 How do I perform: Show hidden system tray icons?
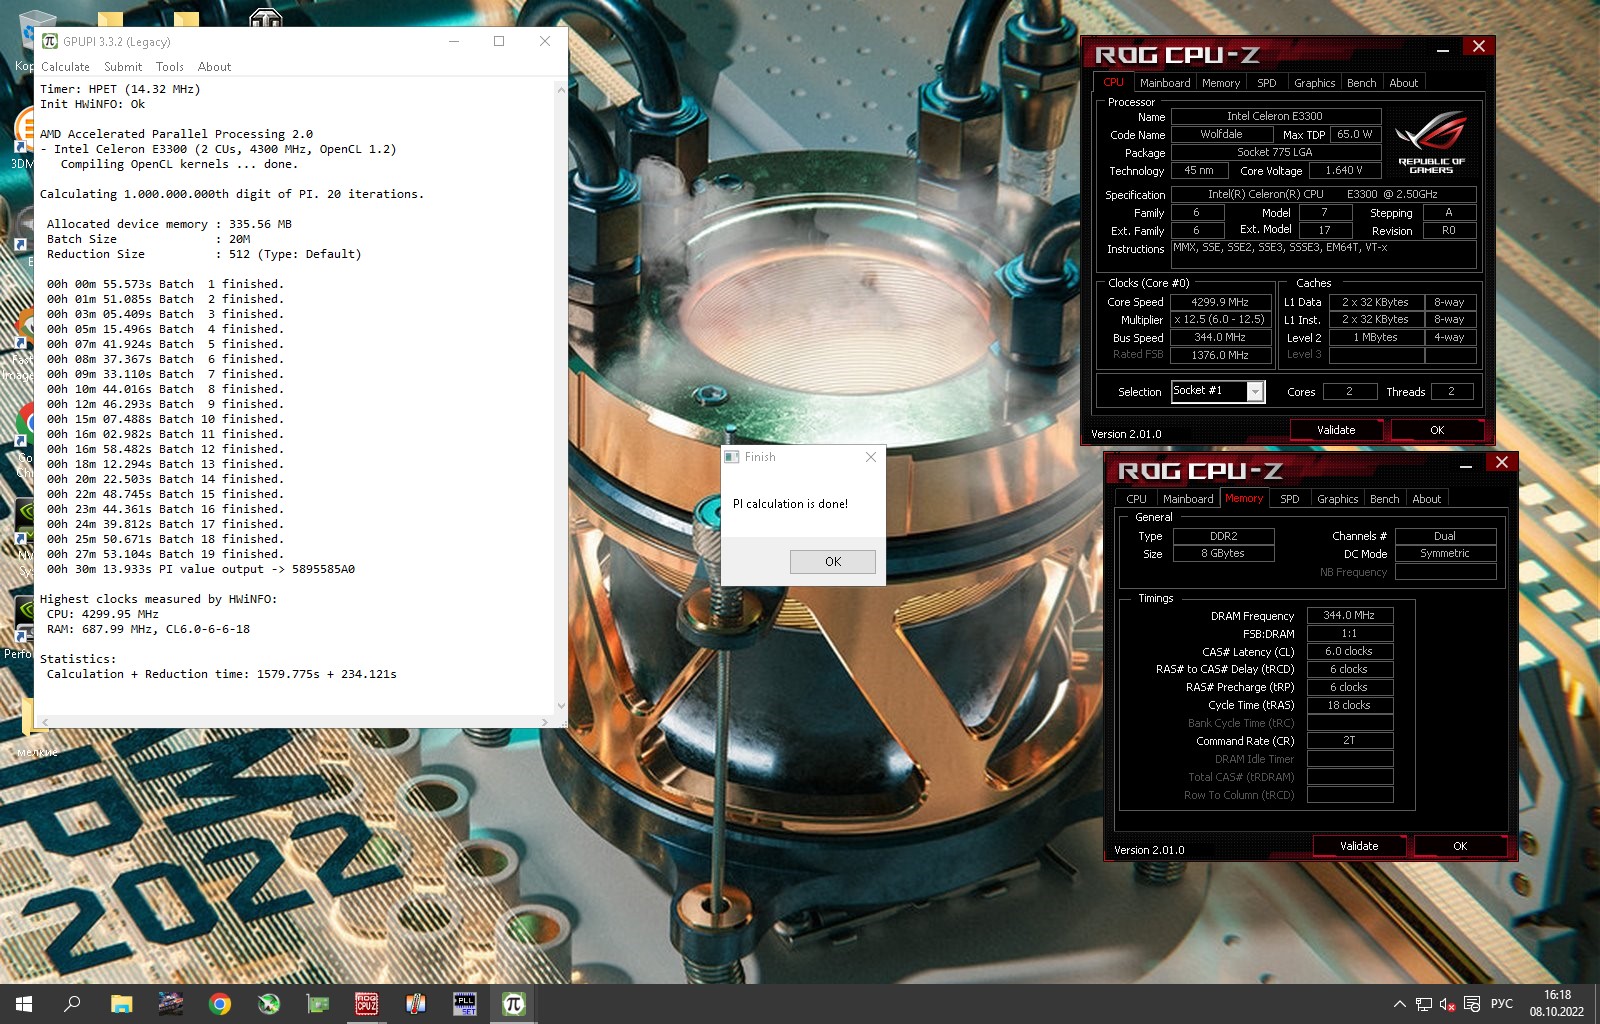tap(1399, 1004)
